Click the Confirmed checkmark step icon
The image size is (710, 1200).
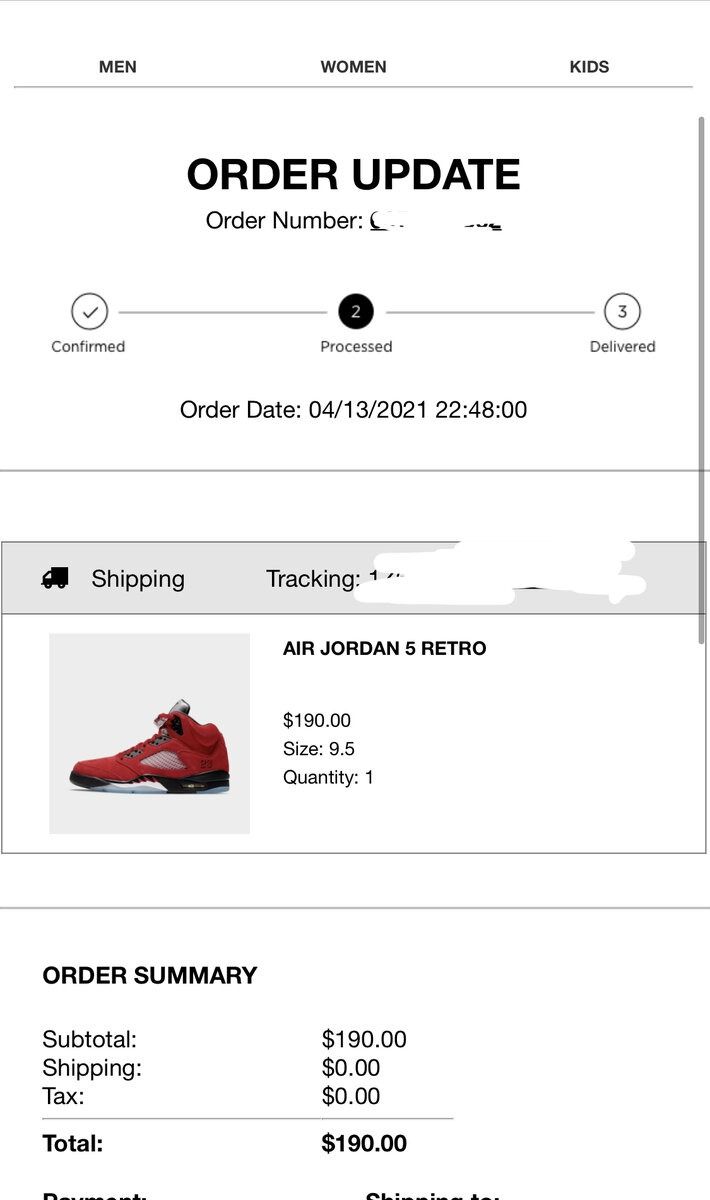point(89,312)
